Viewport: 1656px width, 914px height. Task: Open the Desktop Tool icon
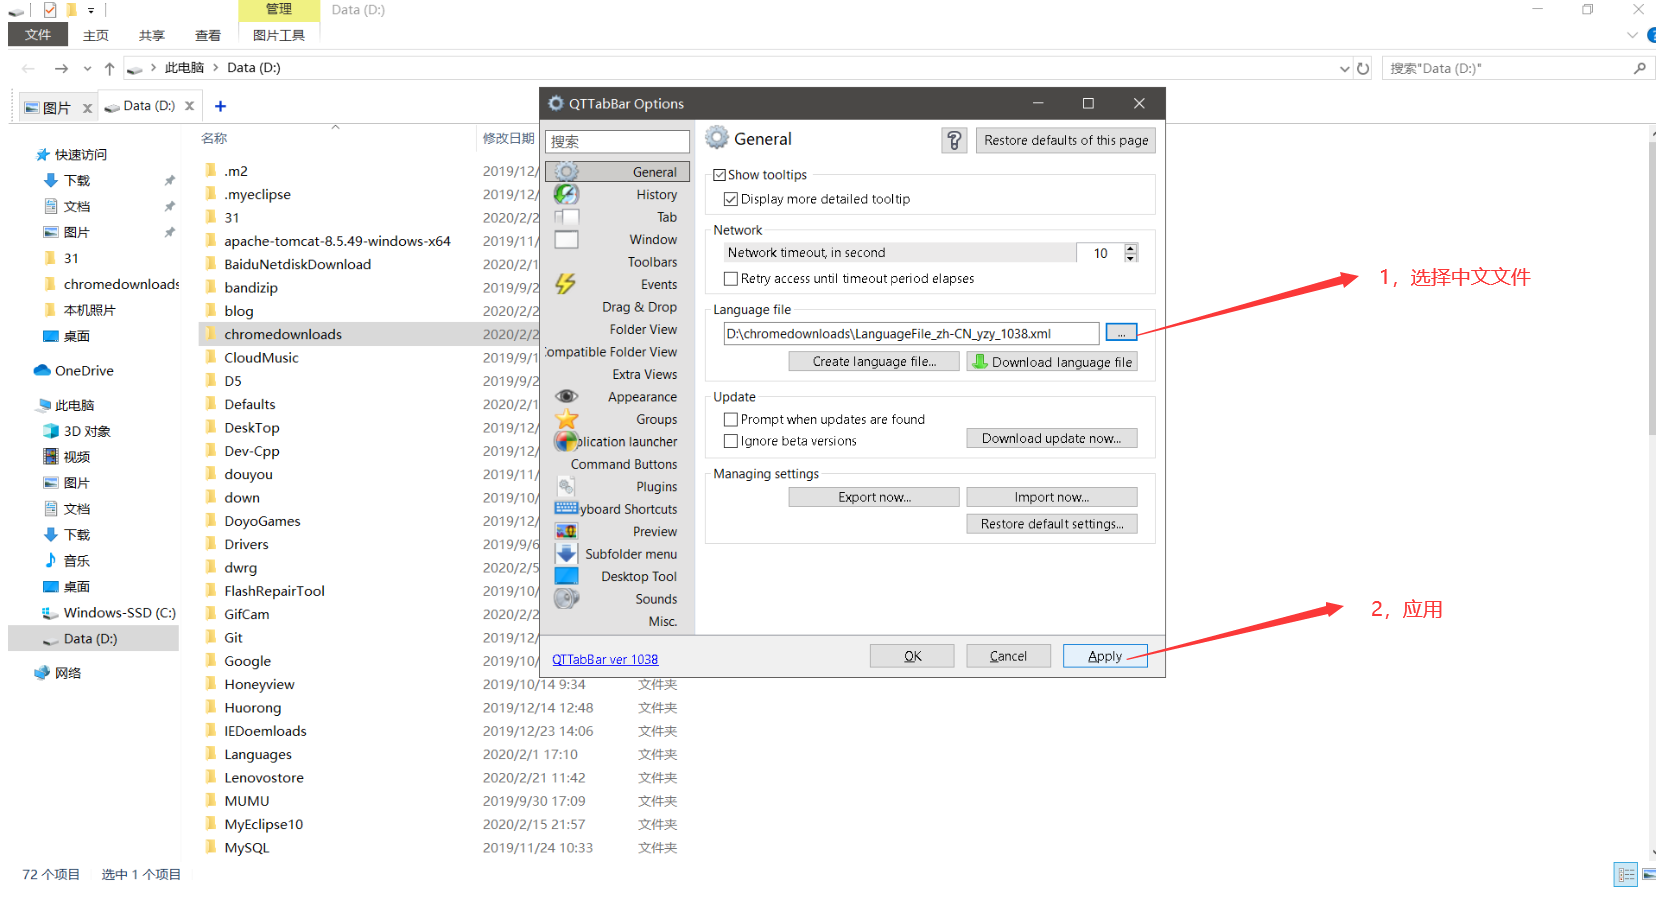(567, 576)
